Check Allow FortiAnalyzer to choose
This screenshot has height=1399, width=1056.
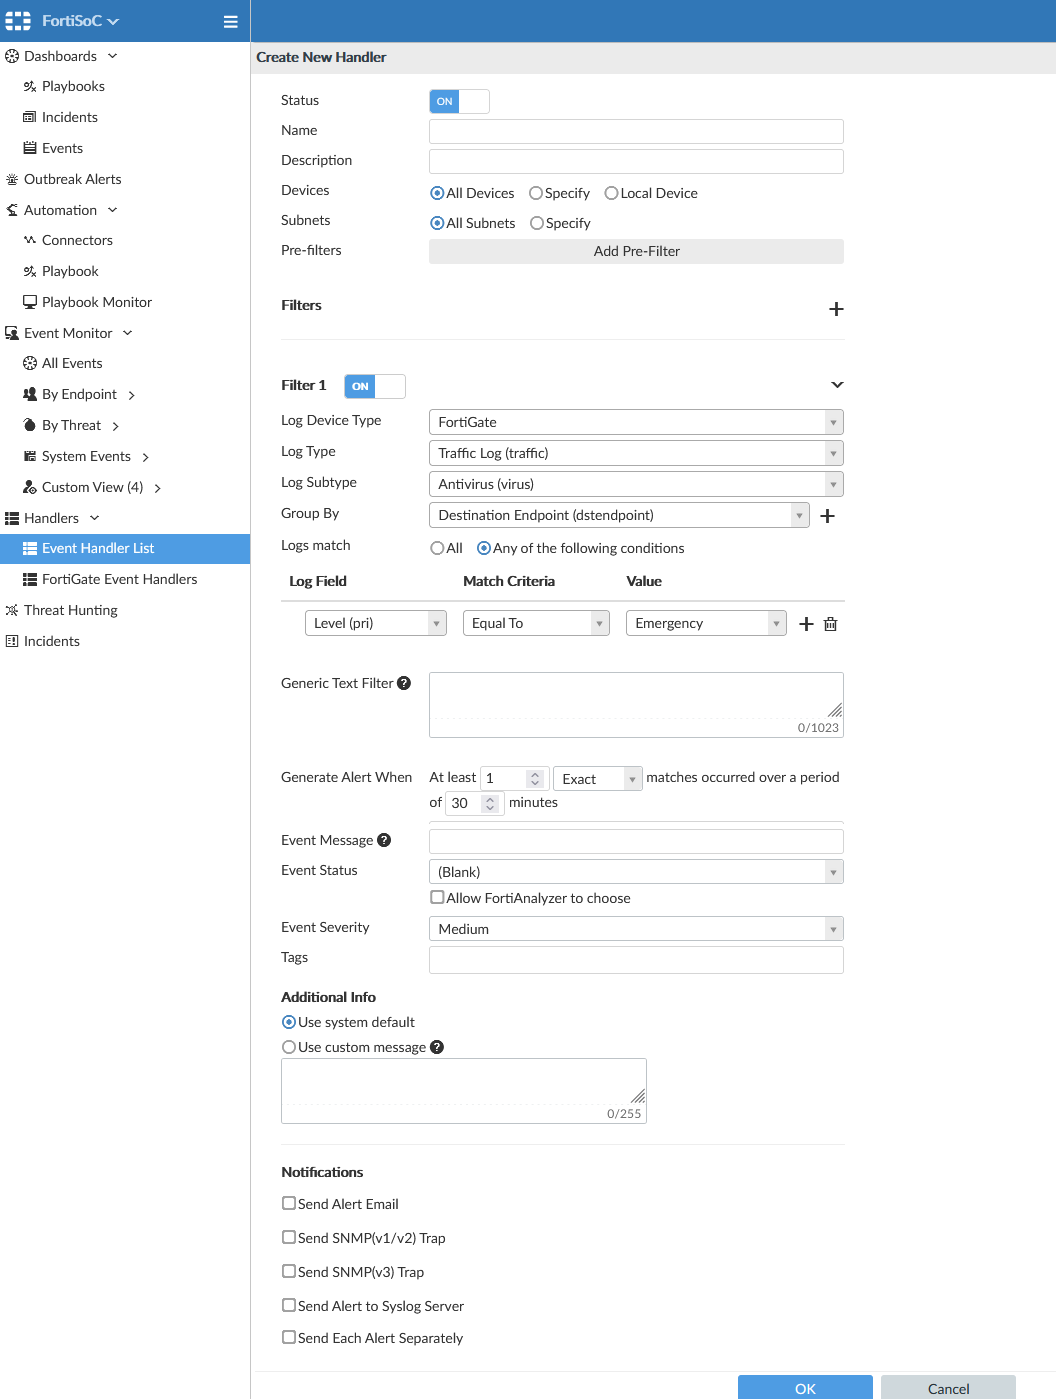[x=437, y=897]
